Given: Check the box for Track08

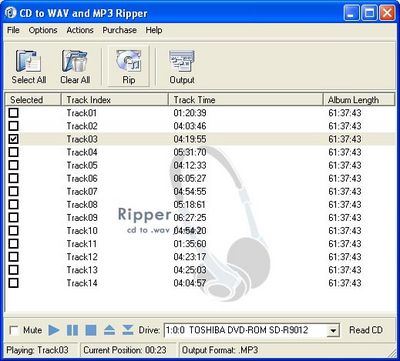Looking at the screenshot, I should click(14, 204).
